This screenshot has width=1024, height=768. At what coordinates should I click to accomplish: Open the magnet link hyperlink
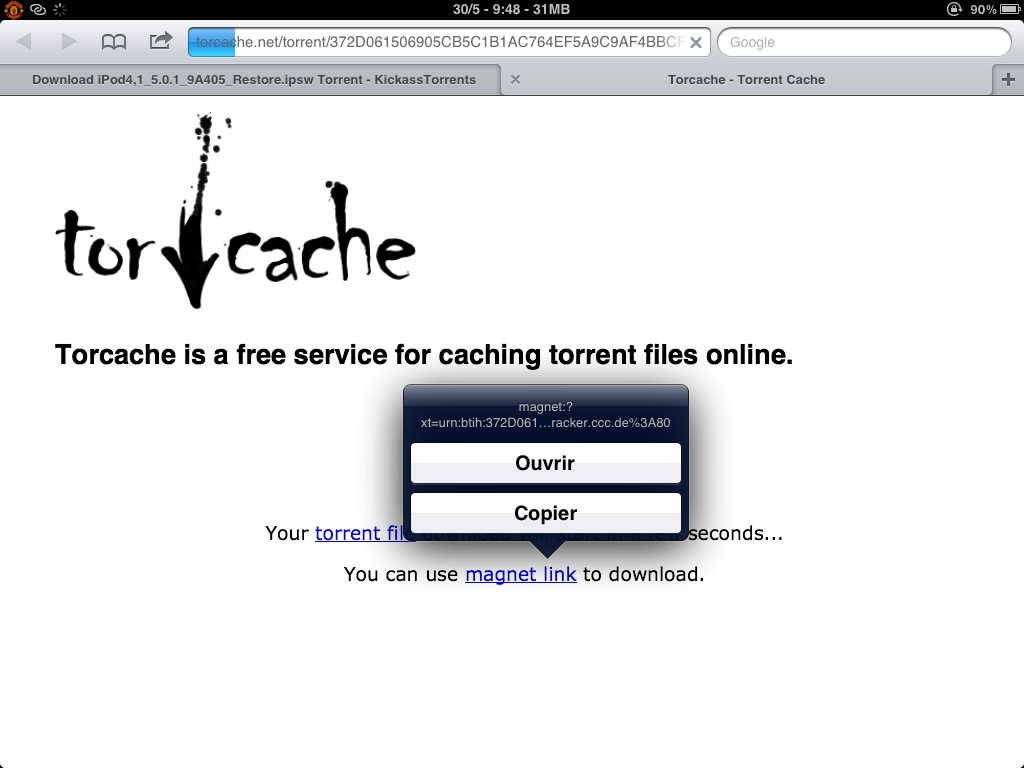[x=520, y=574]
